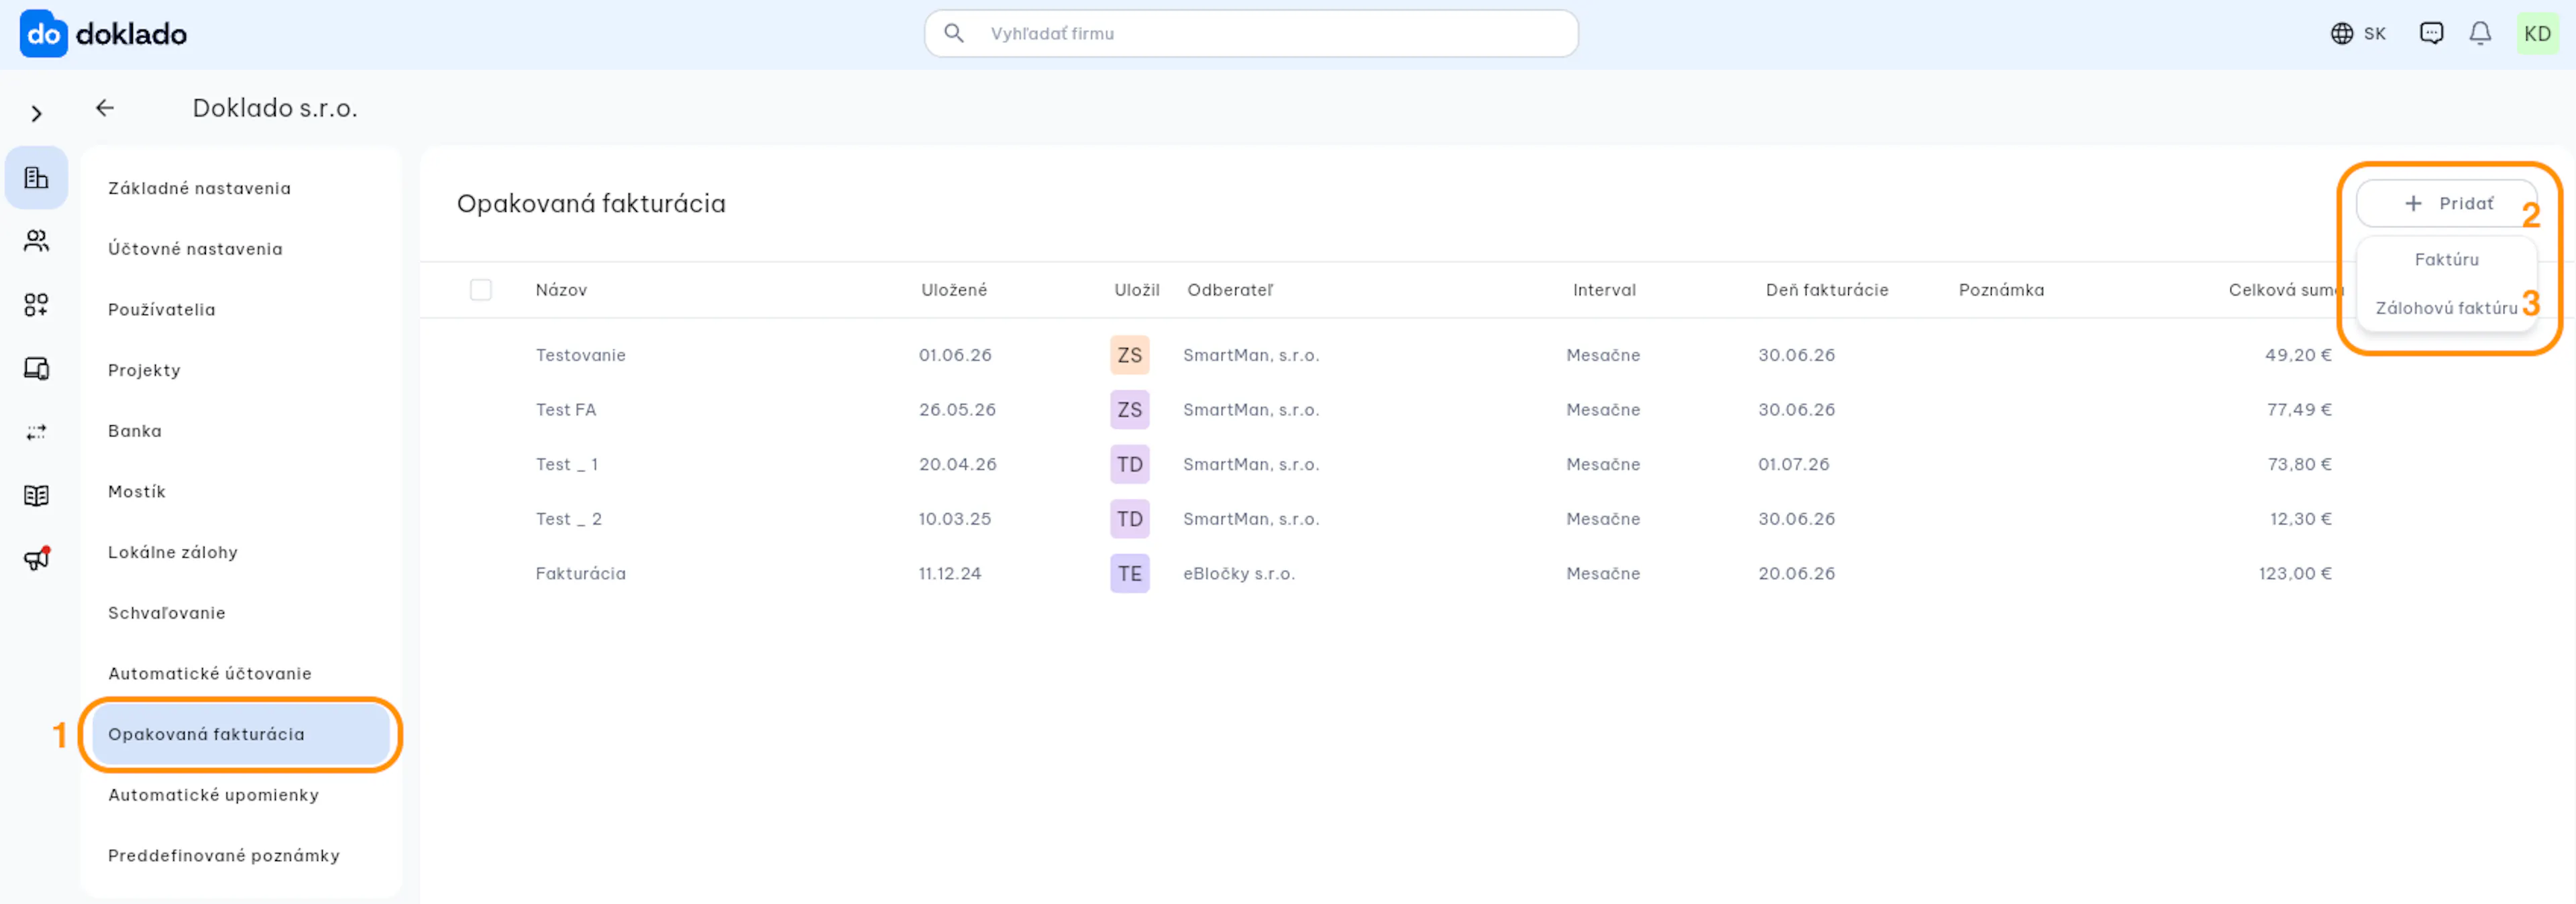Sort by Odberateľ column header

[1230, 290]
